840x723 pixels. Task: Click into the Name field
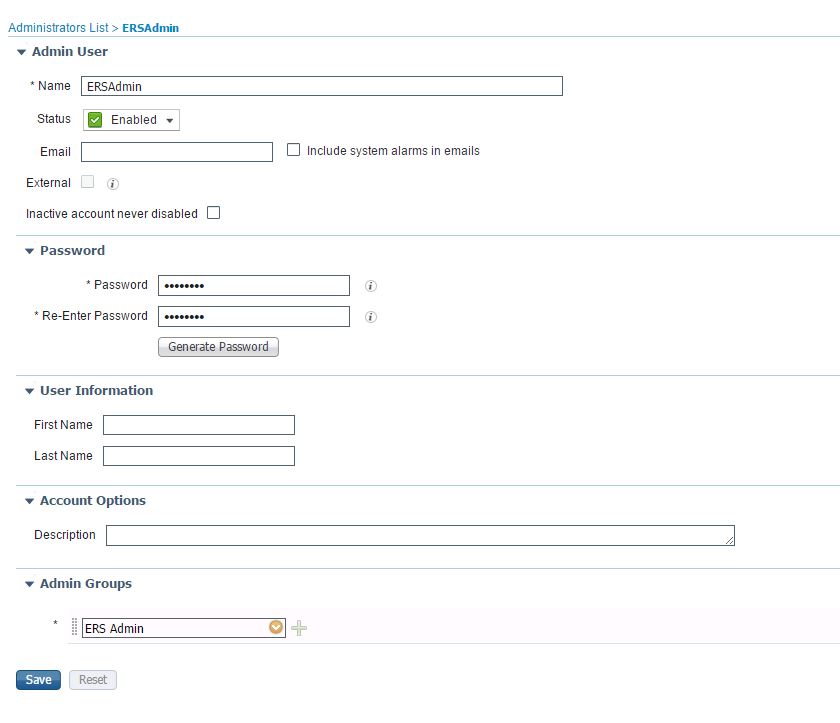pos(321,86)
